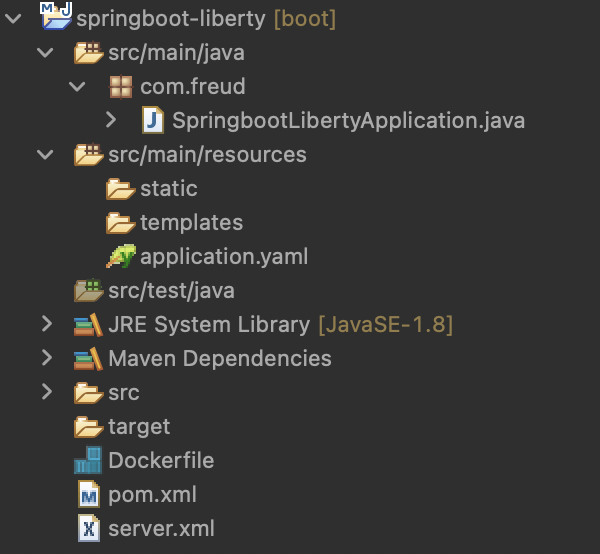
Task: Click the com.freud package icon
Action: click(121, 86)
